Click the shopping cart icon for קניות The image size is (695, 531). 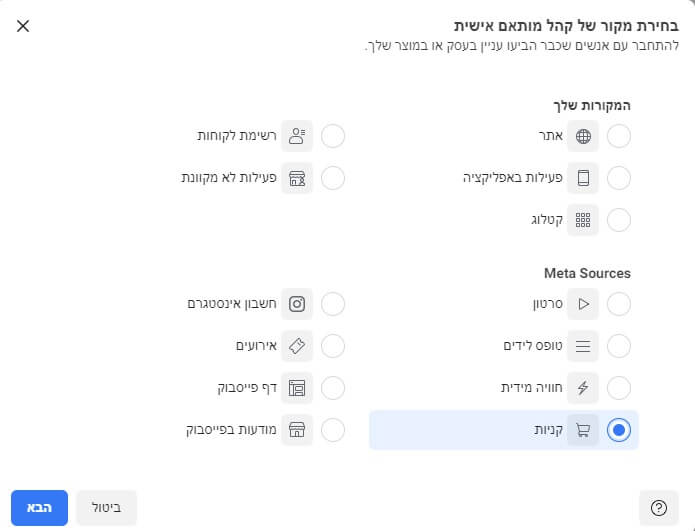(x=583, y=430)
